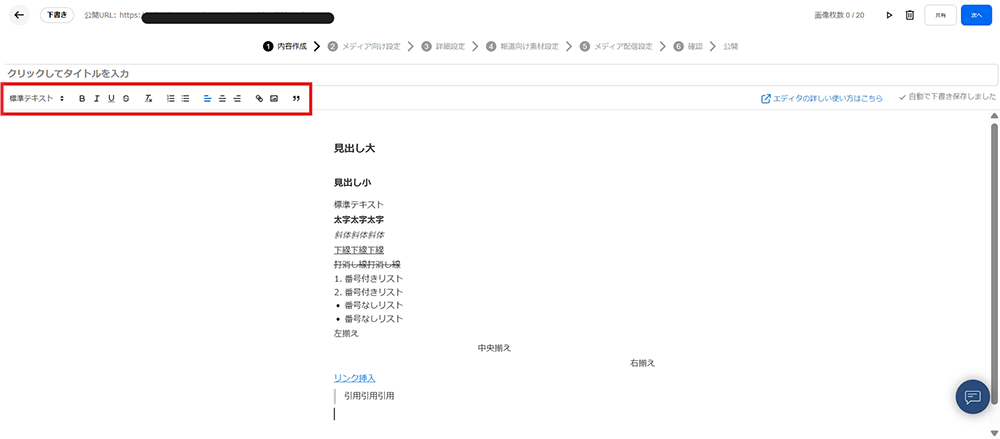Toggle italic formatting
The height and width of the screenshot is (439, 1000).
pos(96,99)
